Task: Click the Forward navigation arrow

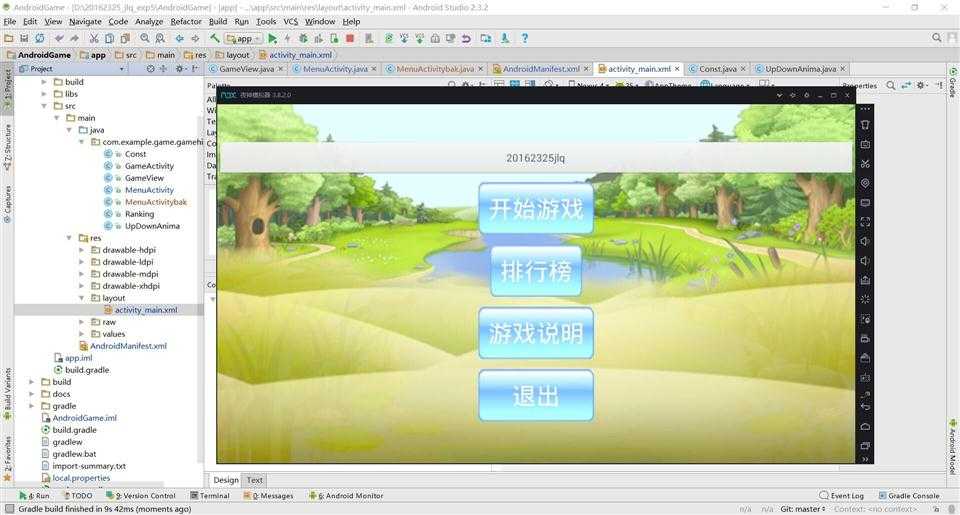Action: (x=195, y=38)
